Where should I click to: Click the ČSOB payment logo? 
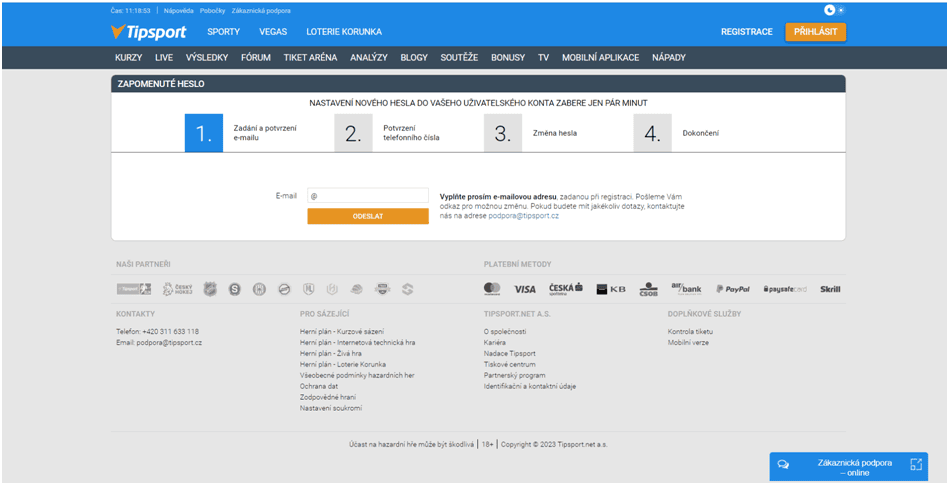(648, 289)
